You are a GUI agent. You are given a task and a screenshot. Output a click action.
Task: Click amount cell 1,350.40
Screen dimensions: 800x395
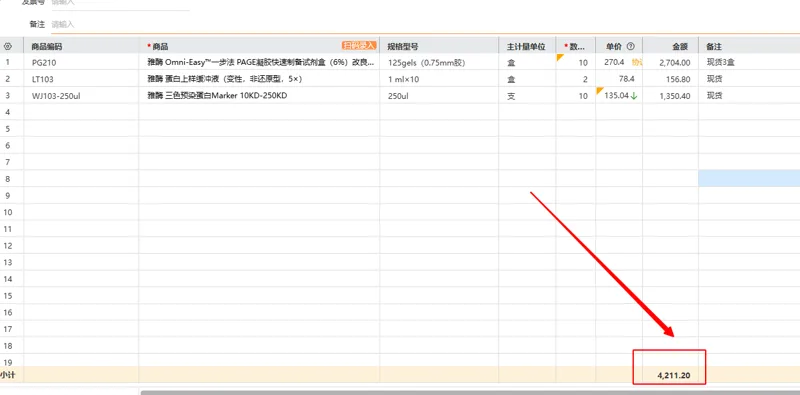670,95
